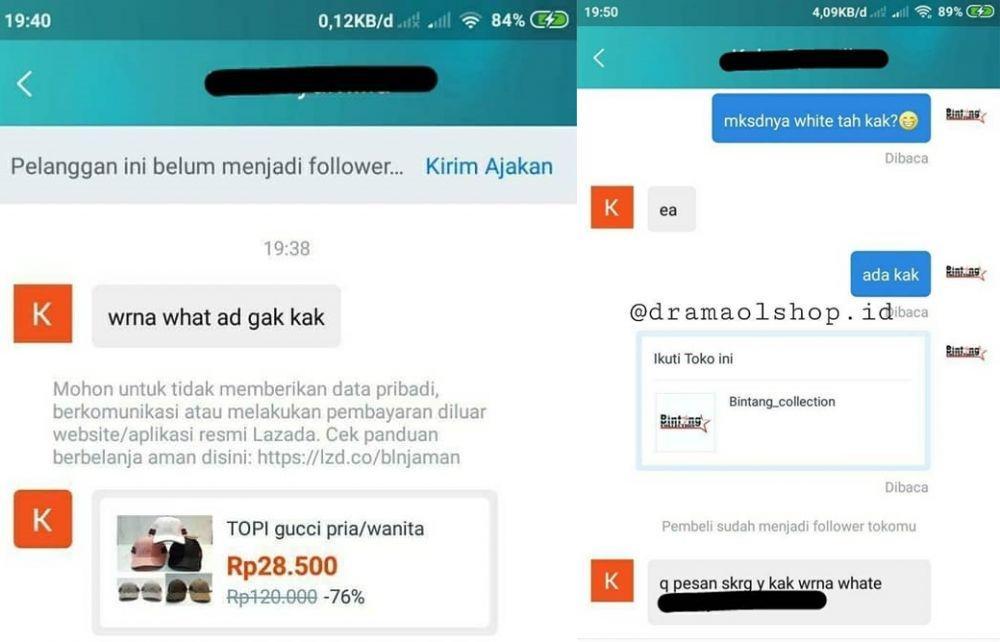This screenshot has height=642, width=1000.
Task: Tap Bintang logo avatar beside store card
Action: (965, 351)
